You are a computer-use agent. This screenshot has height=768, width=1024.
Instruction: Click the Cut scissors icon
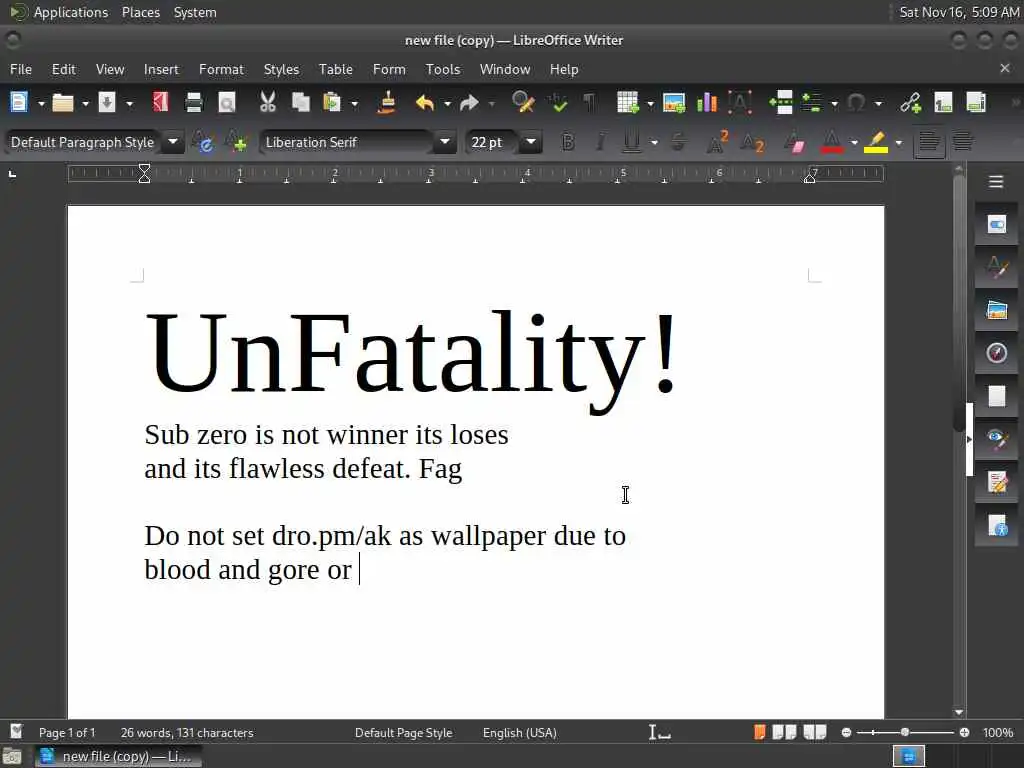(268, 103)
